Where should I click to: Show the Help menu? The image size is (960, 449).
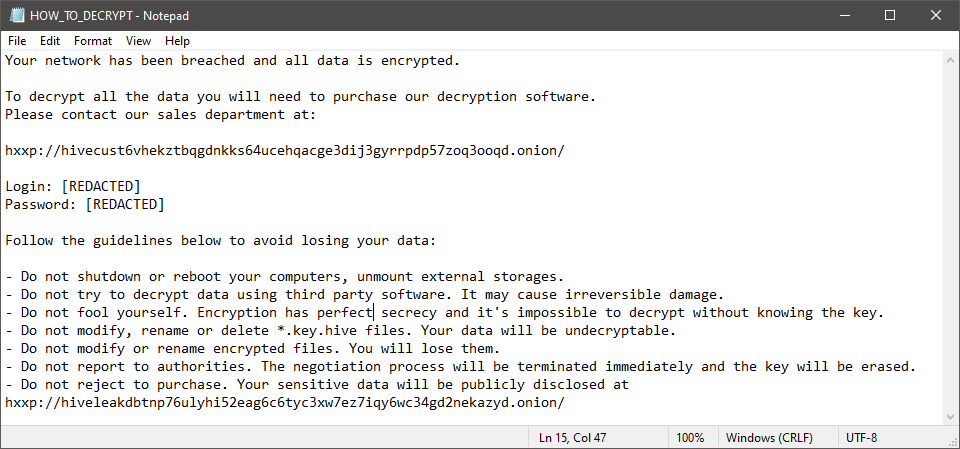click(x=177, y=41)
